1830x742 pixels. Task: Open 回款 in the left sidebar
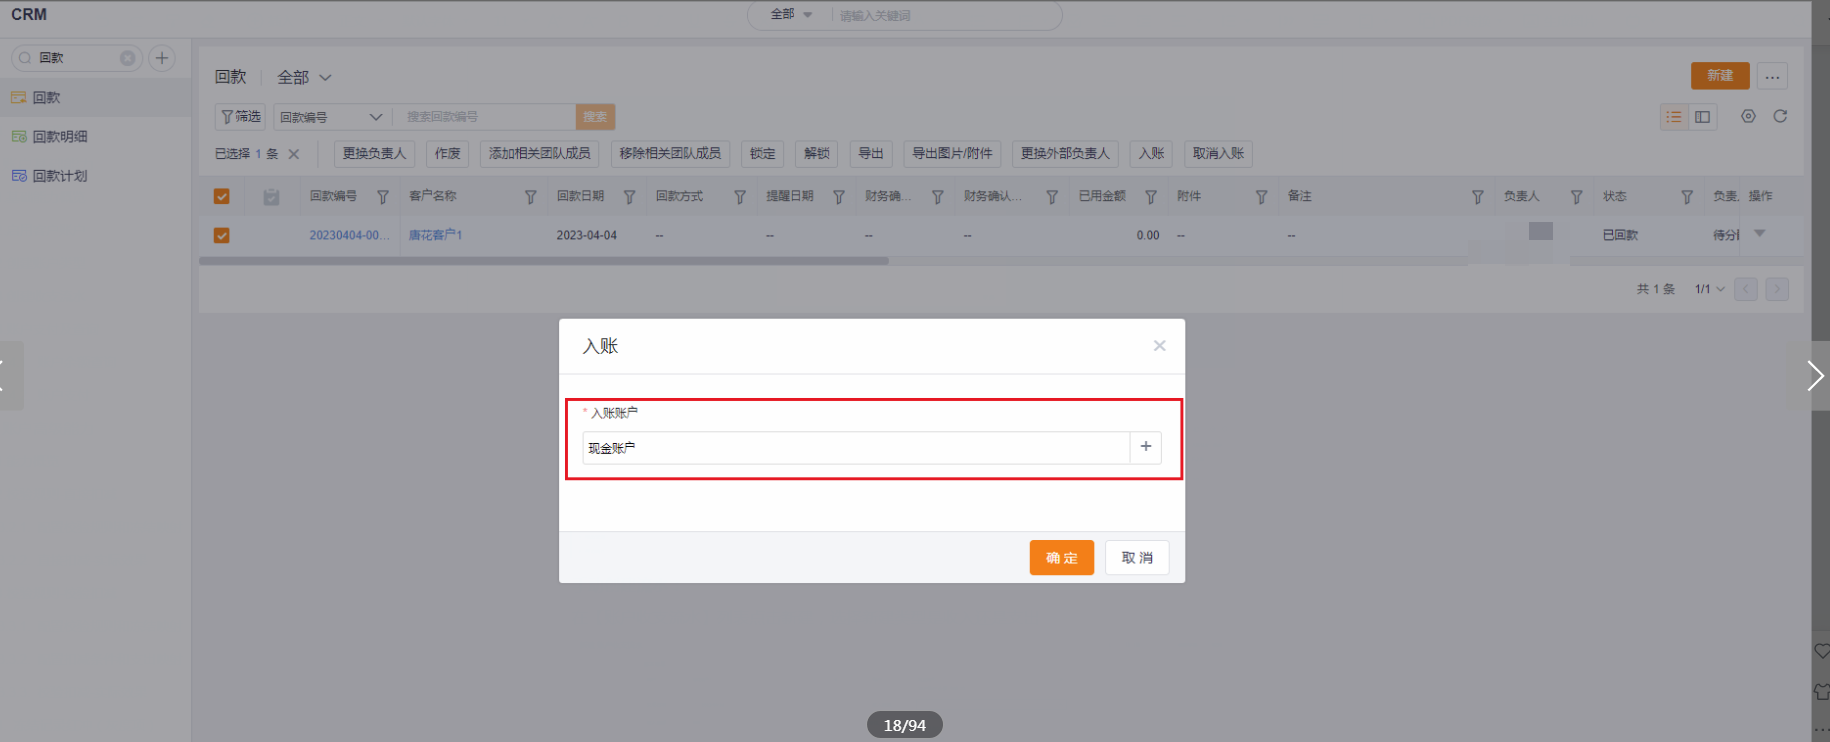(95, 97)
